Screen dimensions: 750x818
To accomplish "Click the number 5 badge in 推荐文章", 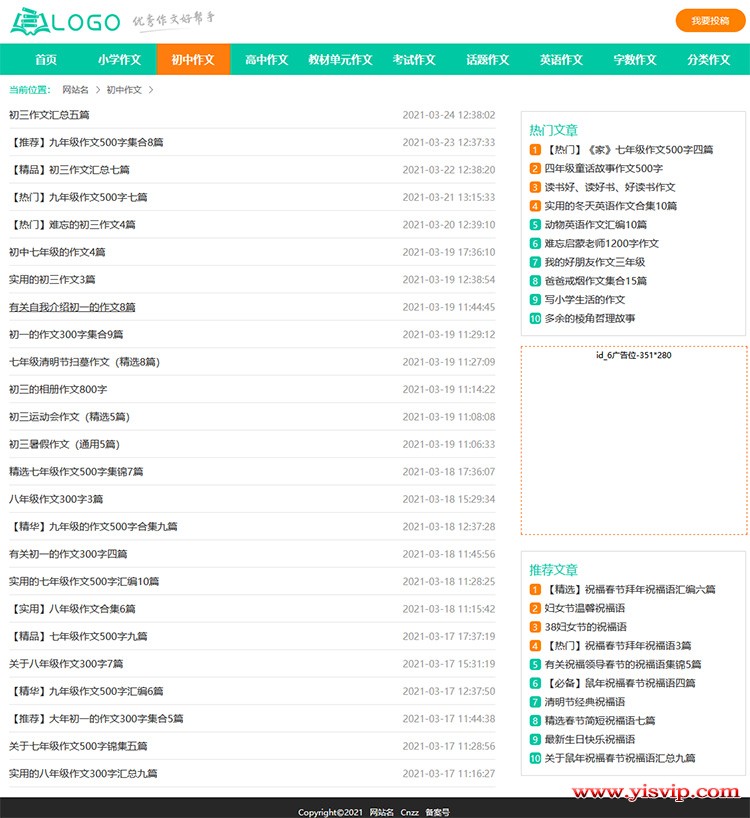I will coord(535,664).
